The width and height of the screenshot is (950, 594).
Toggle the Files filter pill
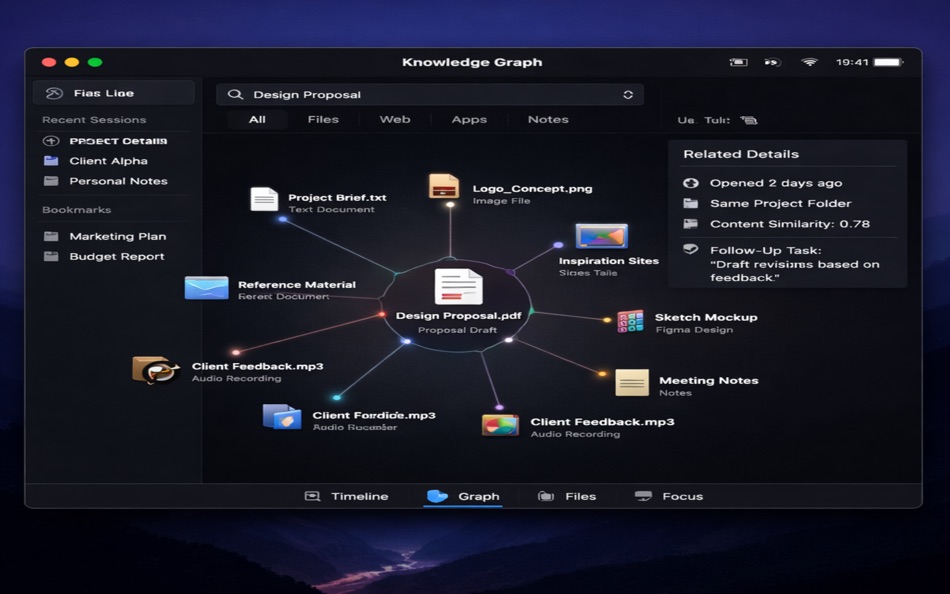click(x=323, y=119)
